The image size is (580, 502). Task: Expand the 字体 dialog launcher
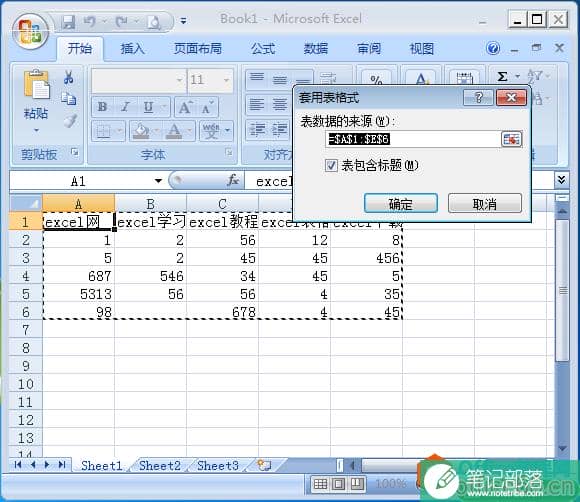pos(229,152)
